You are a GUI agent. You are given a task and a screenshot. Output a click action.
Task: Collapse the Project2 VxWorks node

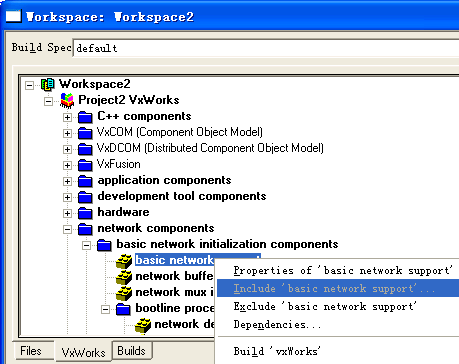pyautogui.click(x=48, y=101)
